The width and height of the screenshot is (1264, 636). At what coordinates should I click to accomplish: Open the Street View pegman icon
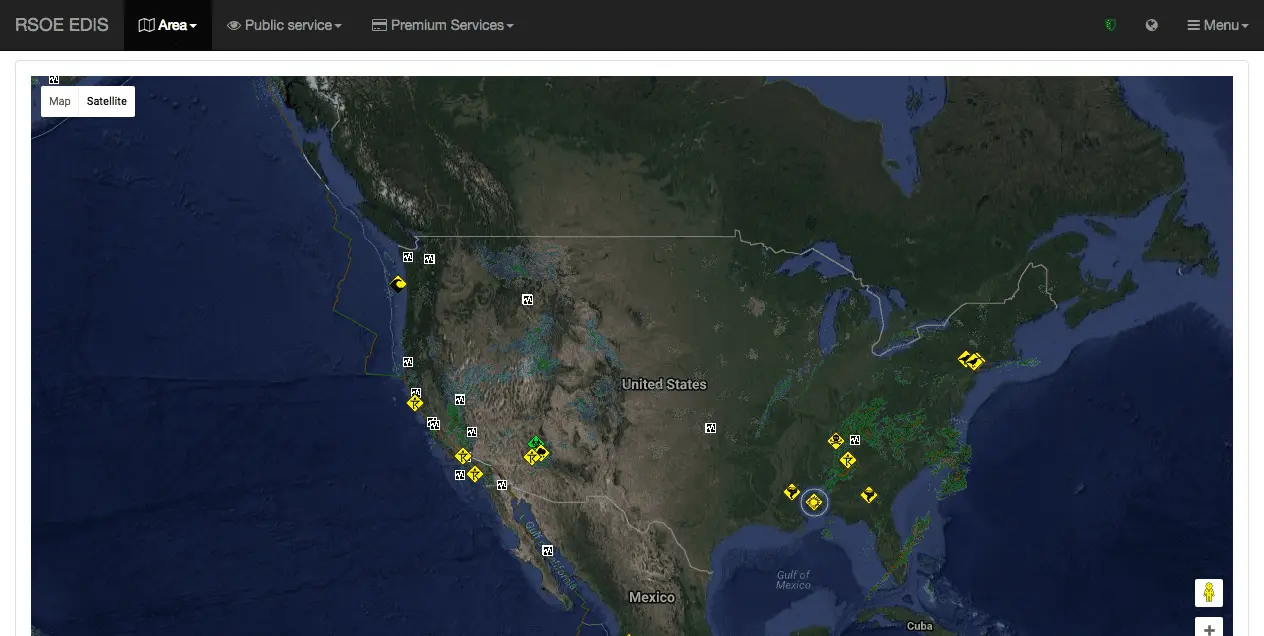[1209, 593]
